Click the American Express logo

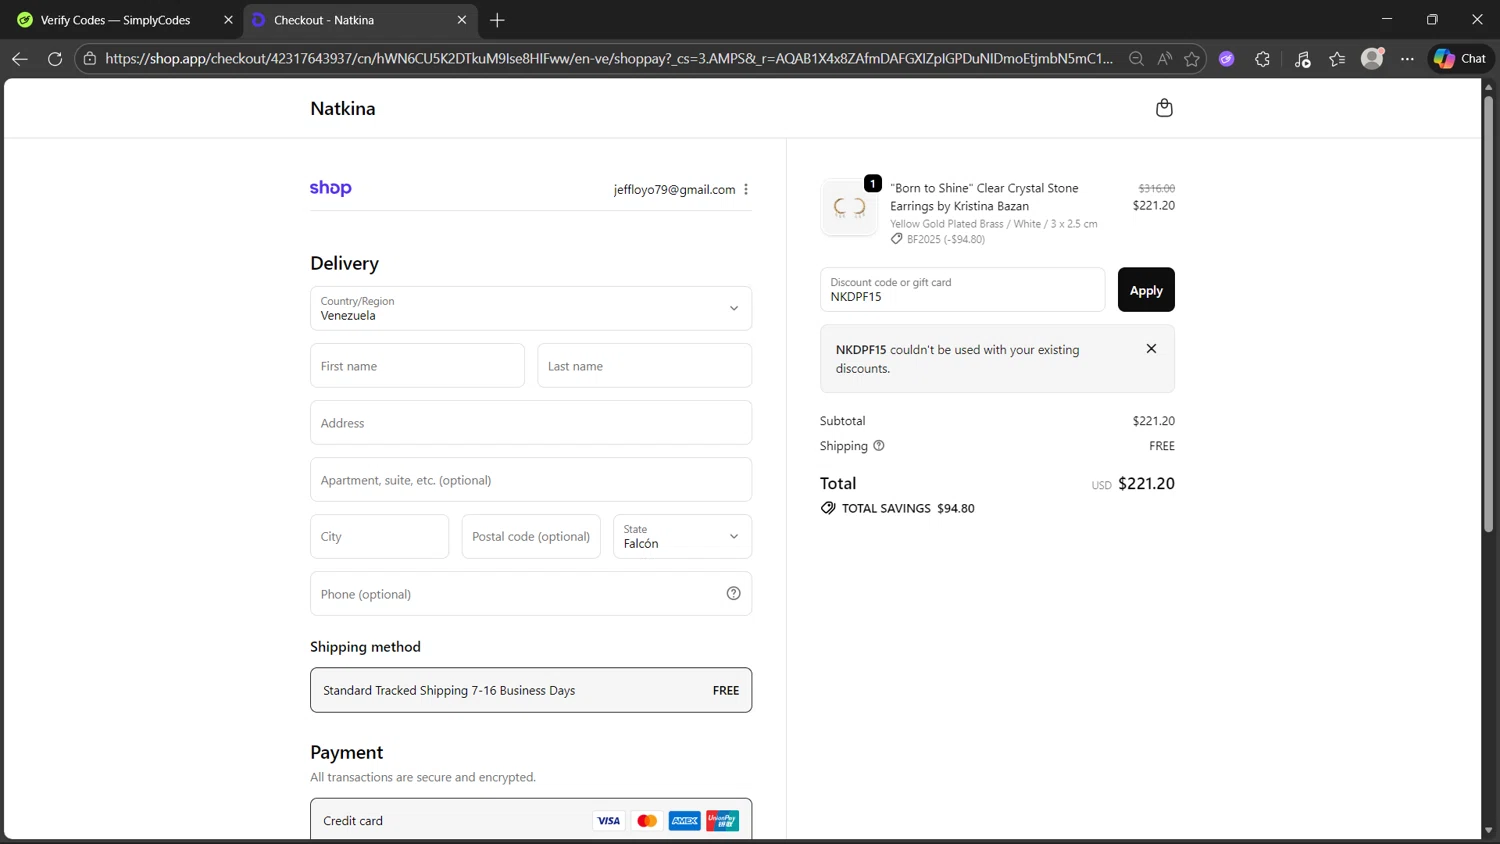coord(685,821)
